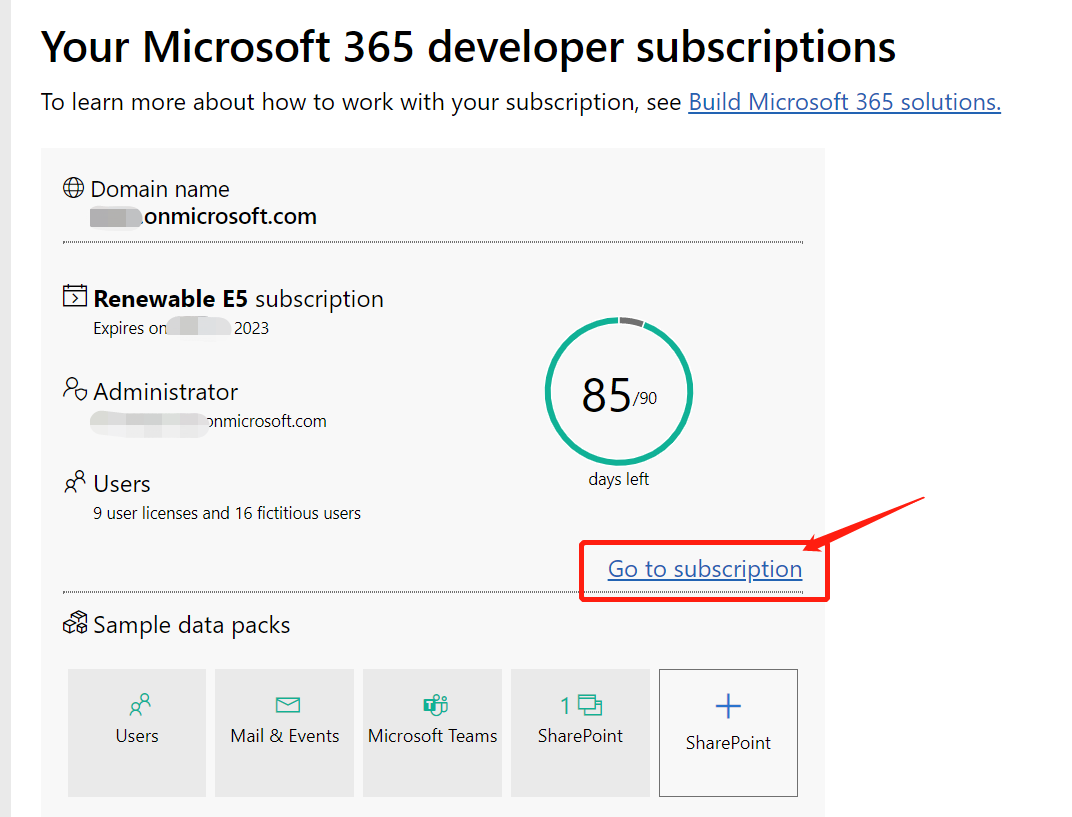The height and width of the screenshot is (817, 1072).
Task: Open the Go to subscription link
Action: pos(704,568)
